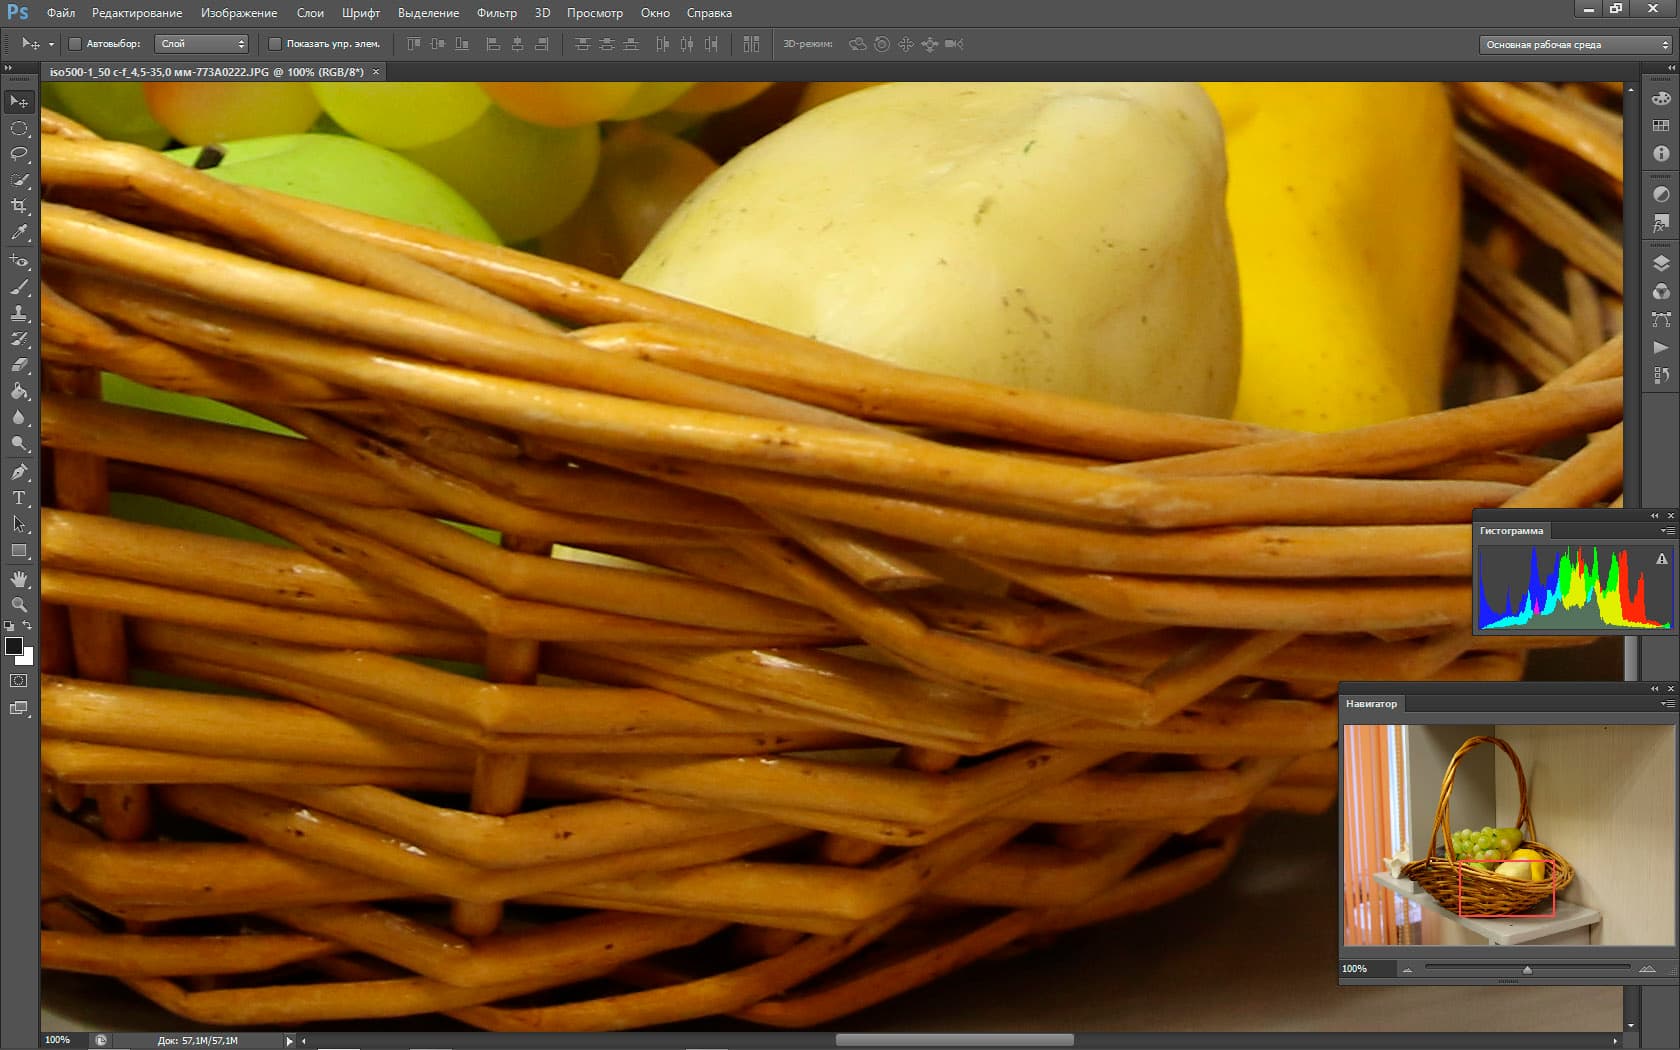The image size is (1680, 1050).
Task: Open the Layers panel icon
Action: [x=1661, y=264]
